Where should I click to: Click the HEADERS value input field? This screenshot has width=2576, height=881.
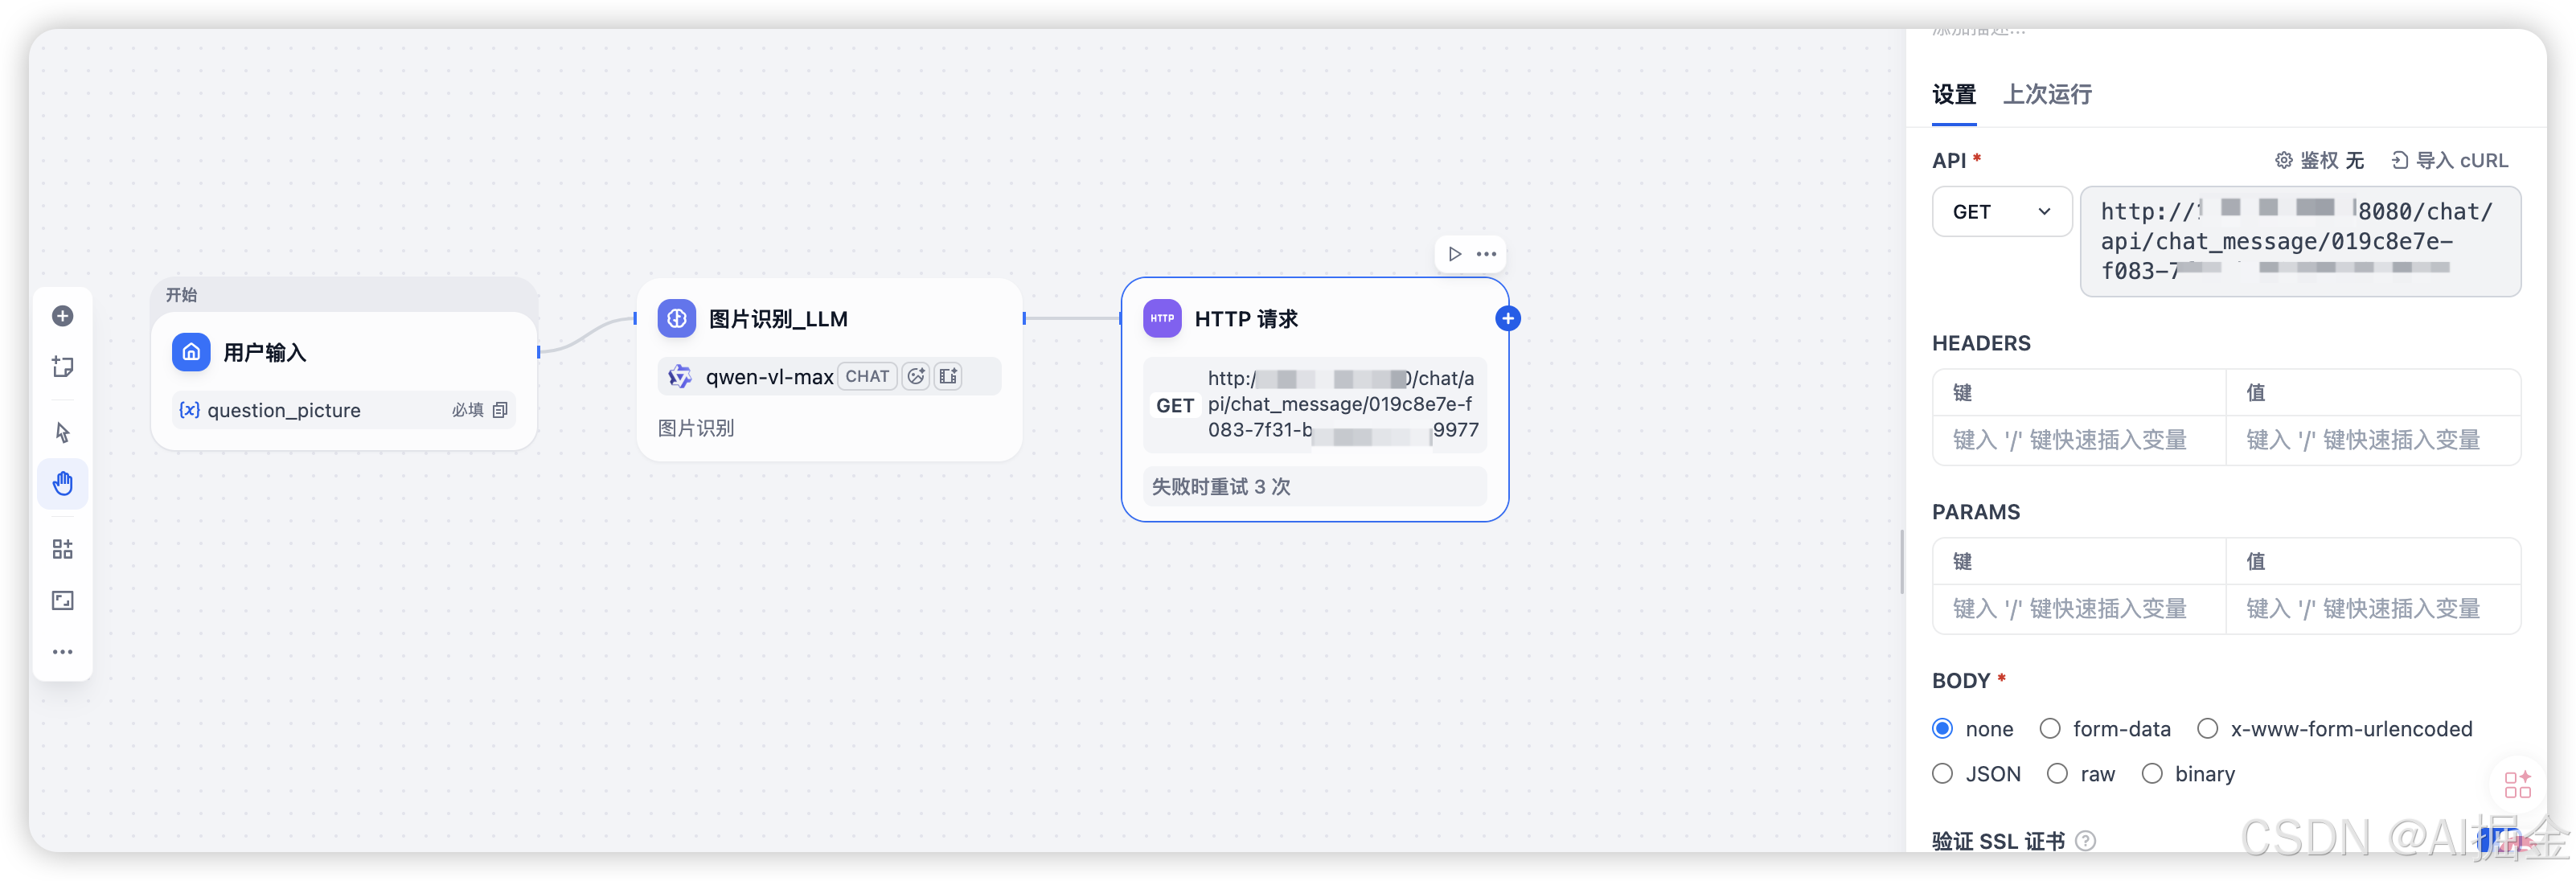2373,440
